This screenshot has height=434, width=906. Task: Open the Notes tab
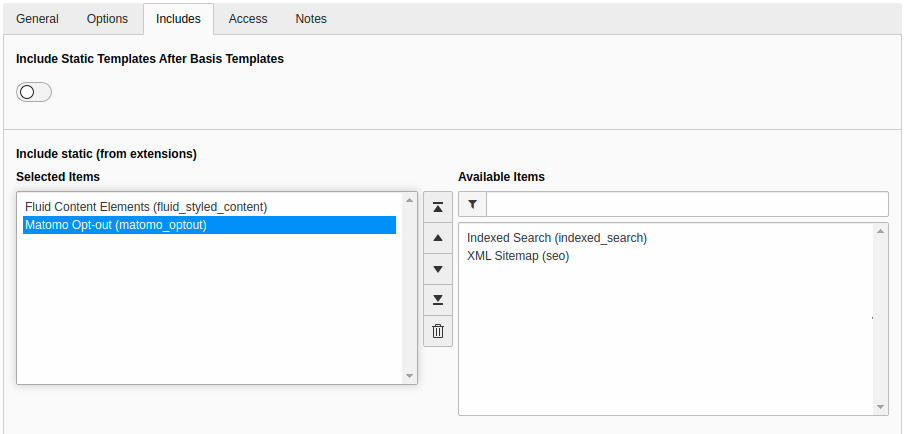pyautogui.click(x=311, y=18)
